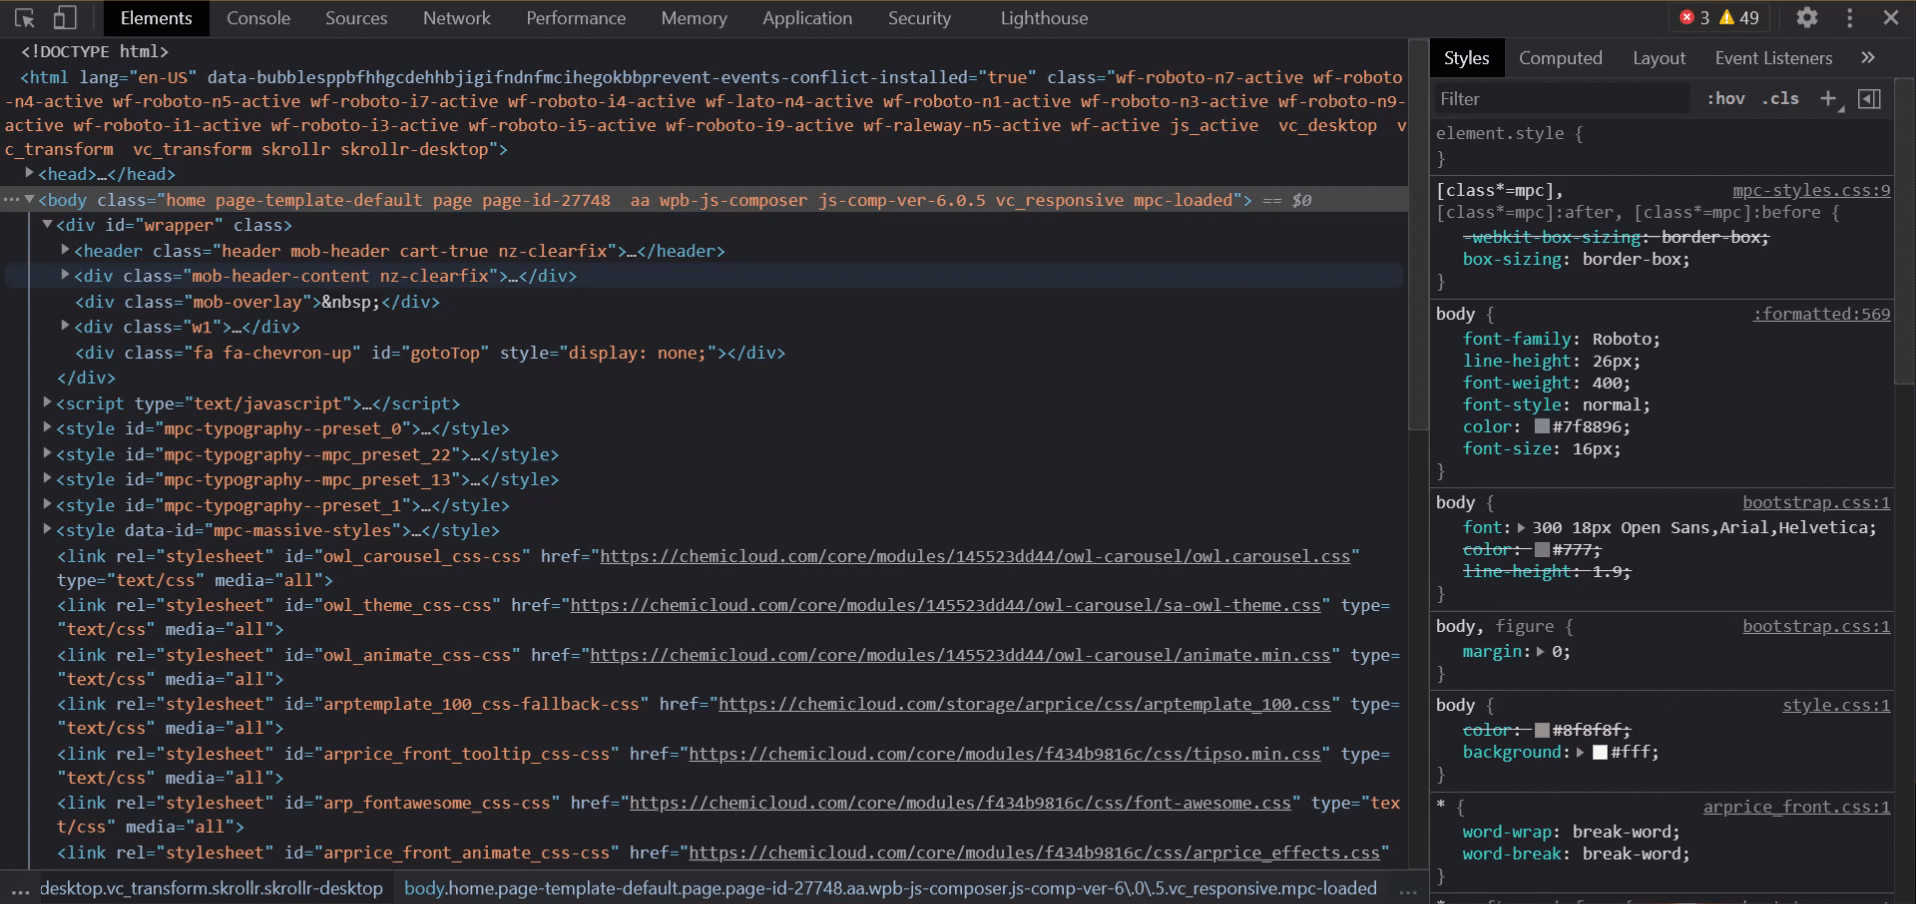Expand the head element node
The image size is (1916, 904).
click(30, 174)
